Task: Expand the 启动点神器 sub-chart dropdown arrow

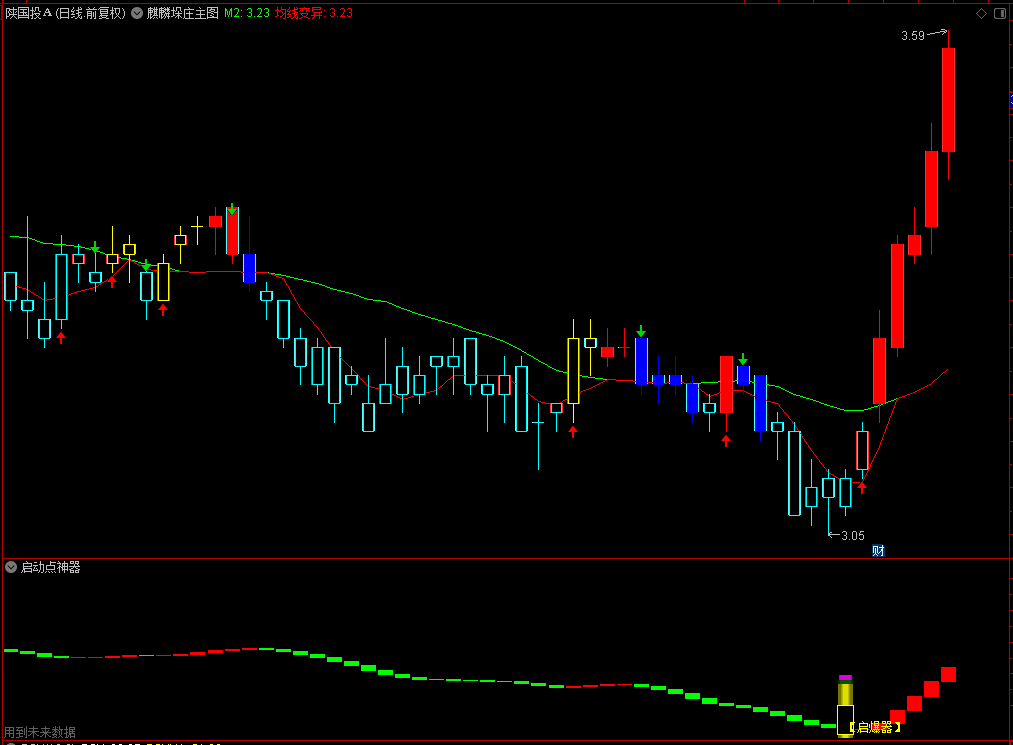Action: click(x=11, y=567)
